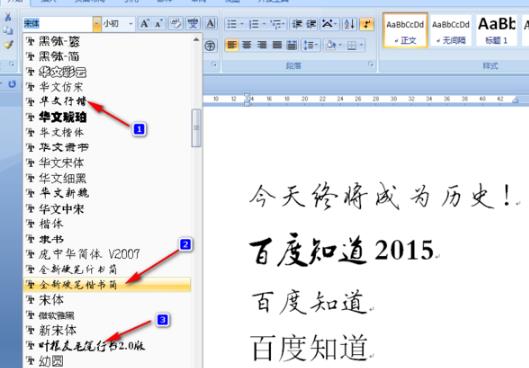Open the font size dropdown showing 小初

point(118,24)
